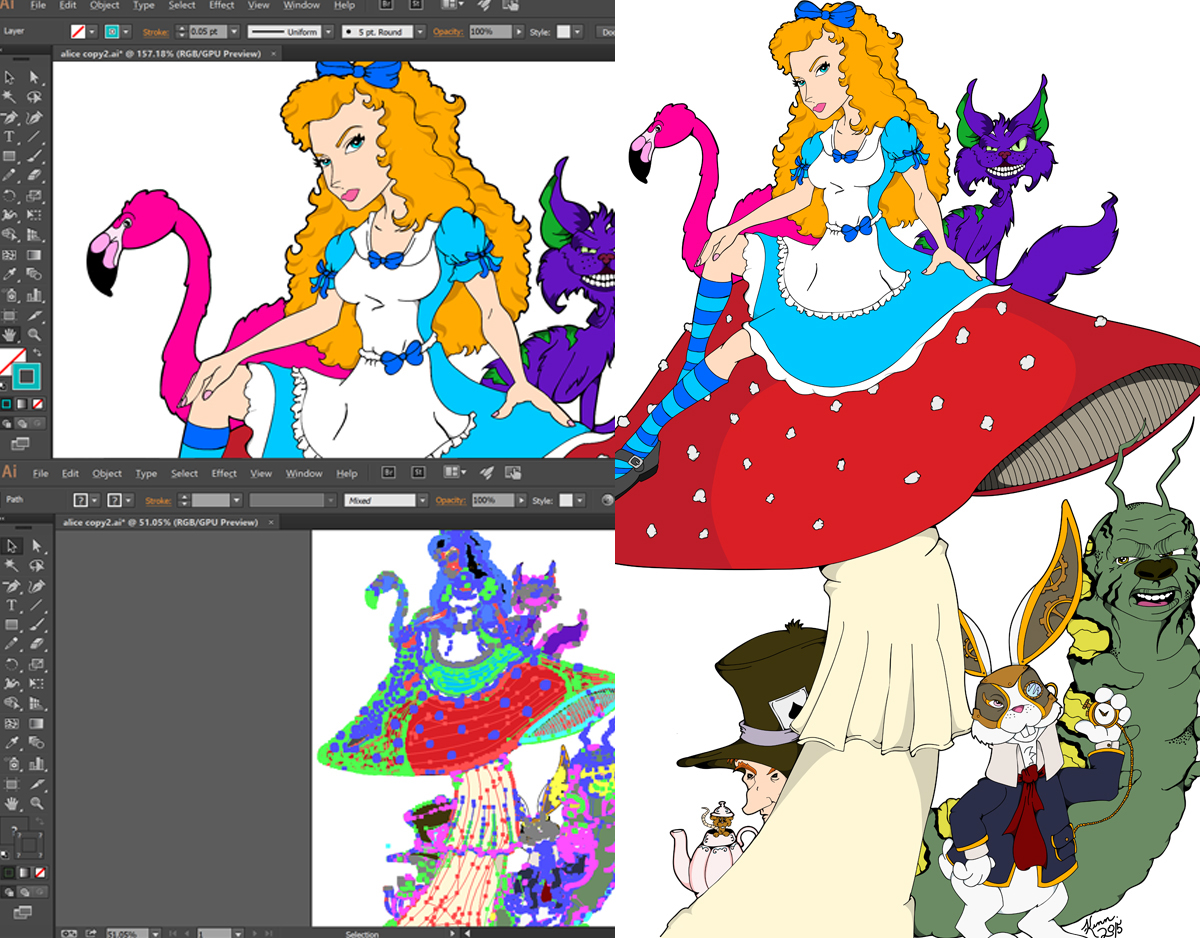Change screen mode in bottom window toolbox
The width and height of the screenshot is (1200, 938).
pos(21,912)
